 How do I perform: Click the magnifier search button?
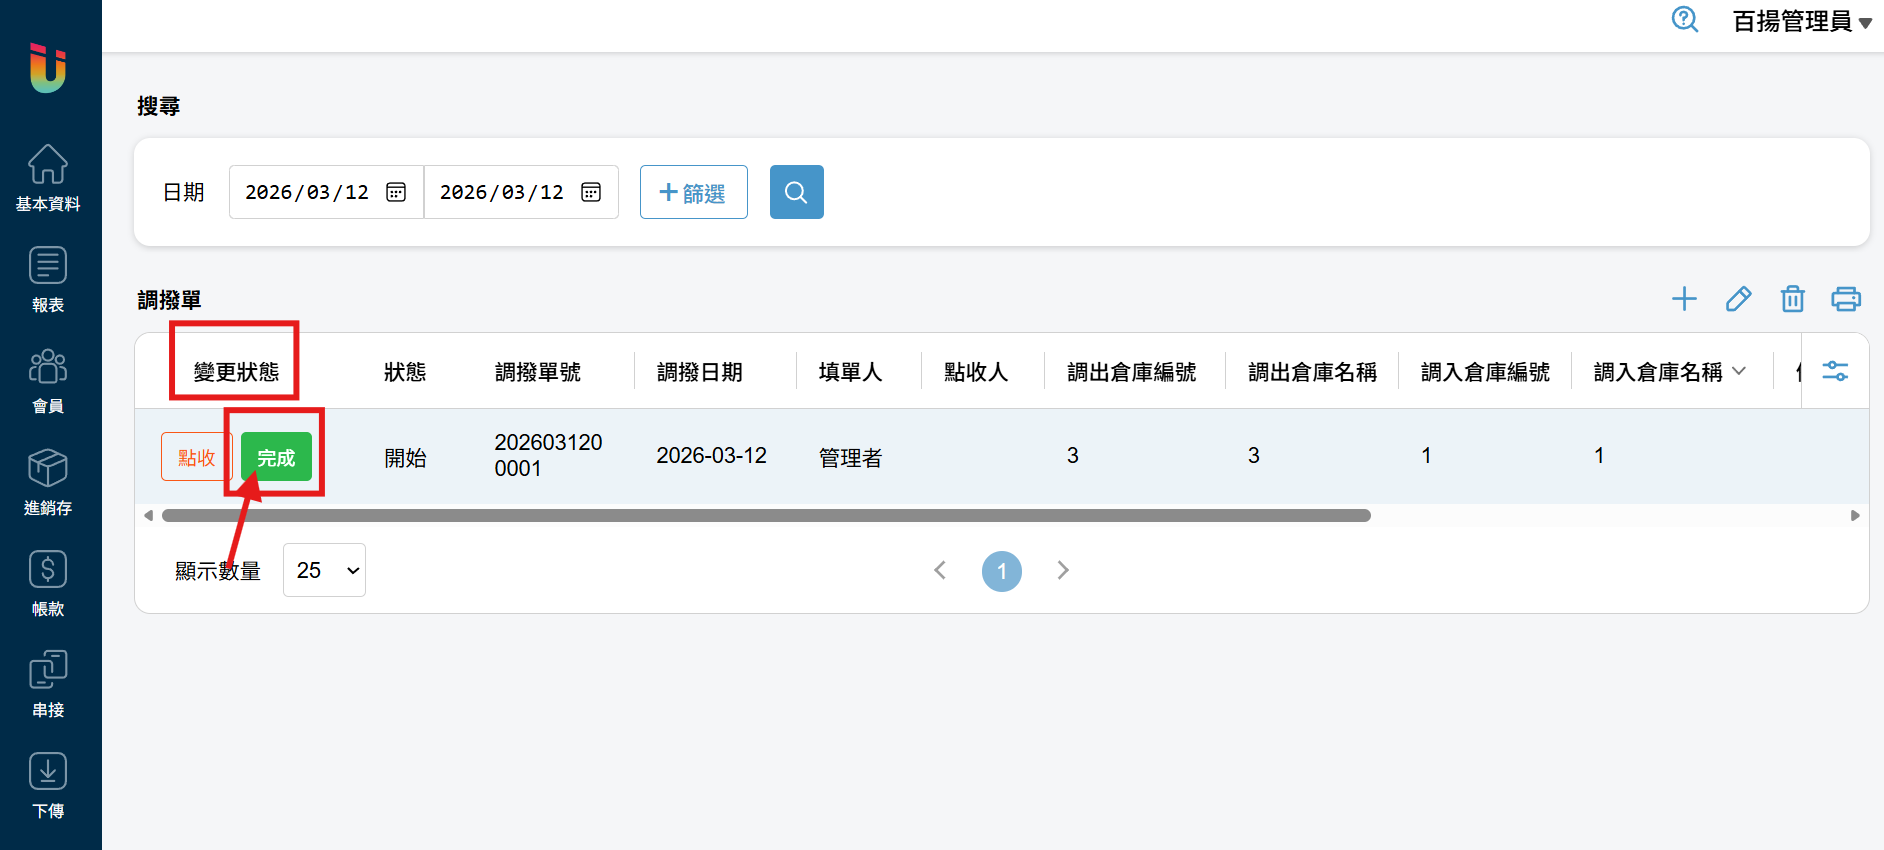(x=796, y=192)
